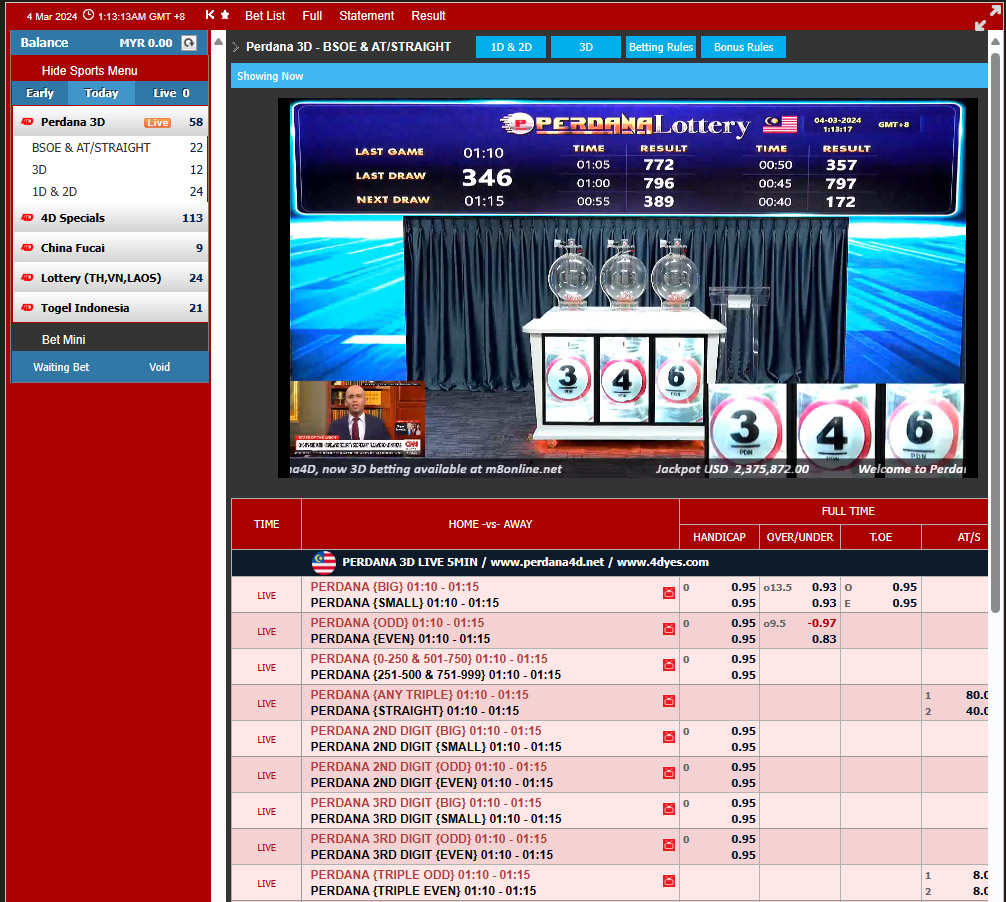Click the red icon in PERDANA {BIG} row
Image resolution: width=1006 pixels, height=902 pixels.
click(x=669, y=593)
